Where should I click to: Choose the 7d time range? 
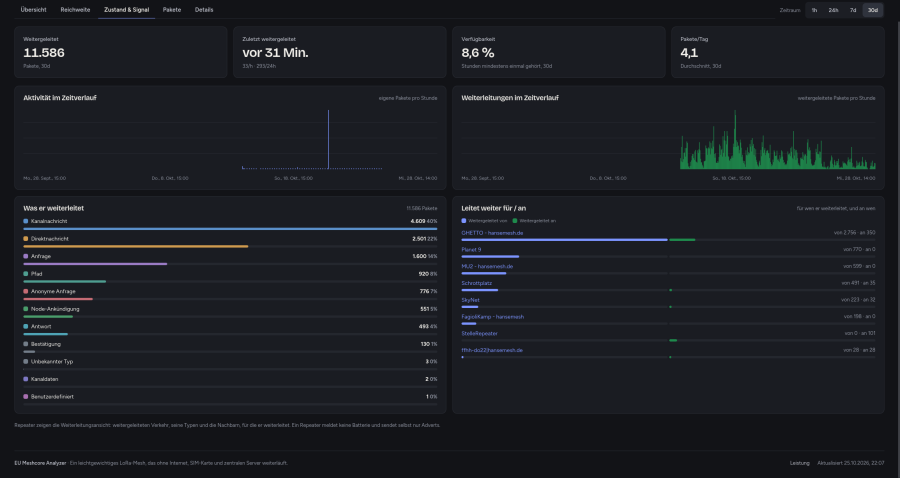coord(853,10)
